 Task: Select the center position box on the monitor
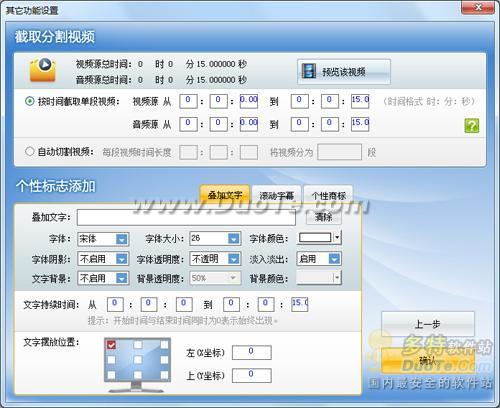point(138,360)
